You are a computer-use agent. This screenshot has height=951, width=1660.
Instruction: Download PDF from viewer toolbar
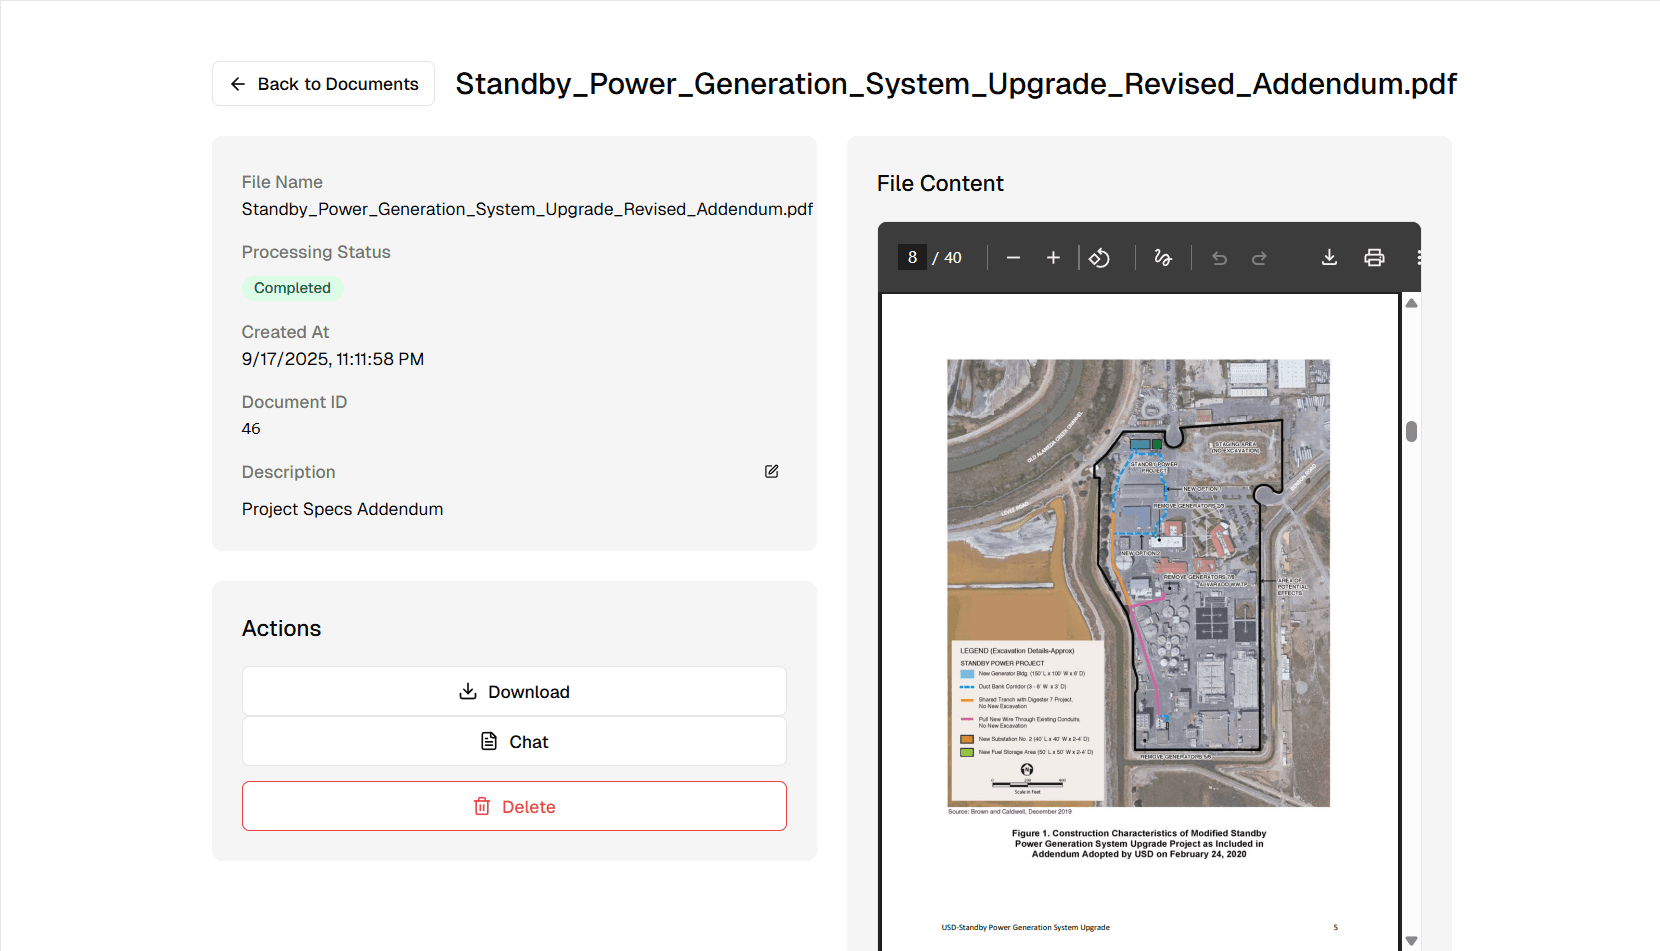click(x=1329, y=258)
